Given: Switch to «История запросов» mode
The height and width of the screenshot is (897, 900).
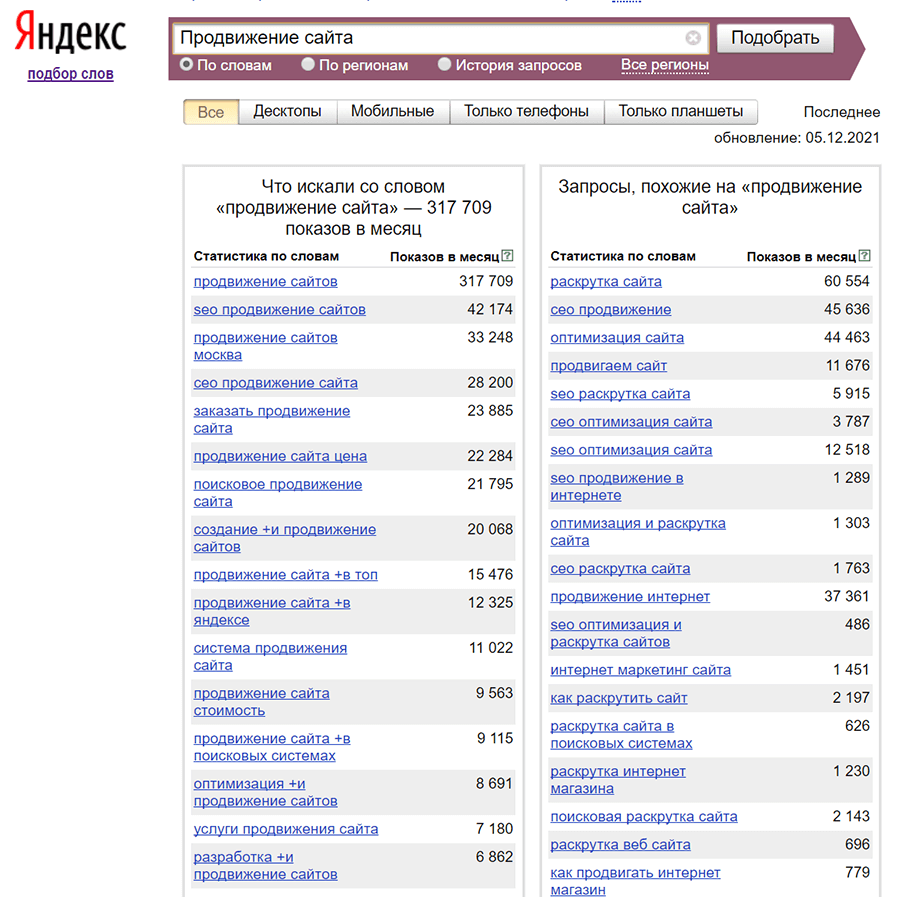Looking at the screenshot, I should point(442,64).
